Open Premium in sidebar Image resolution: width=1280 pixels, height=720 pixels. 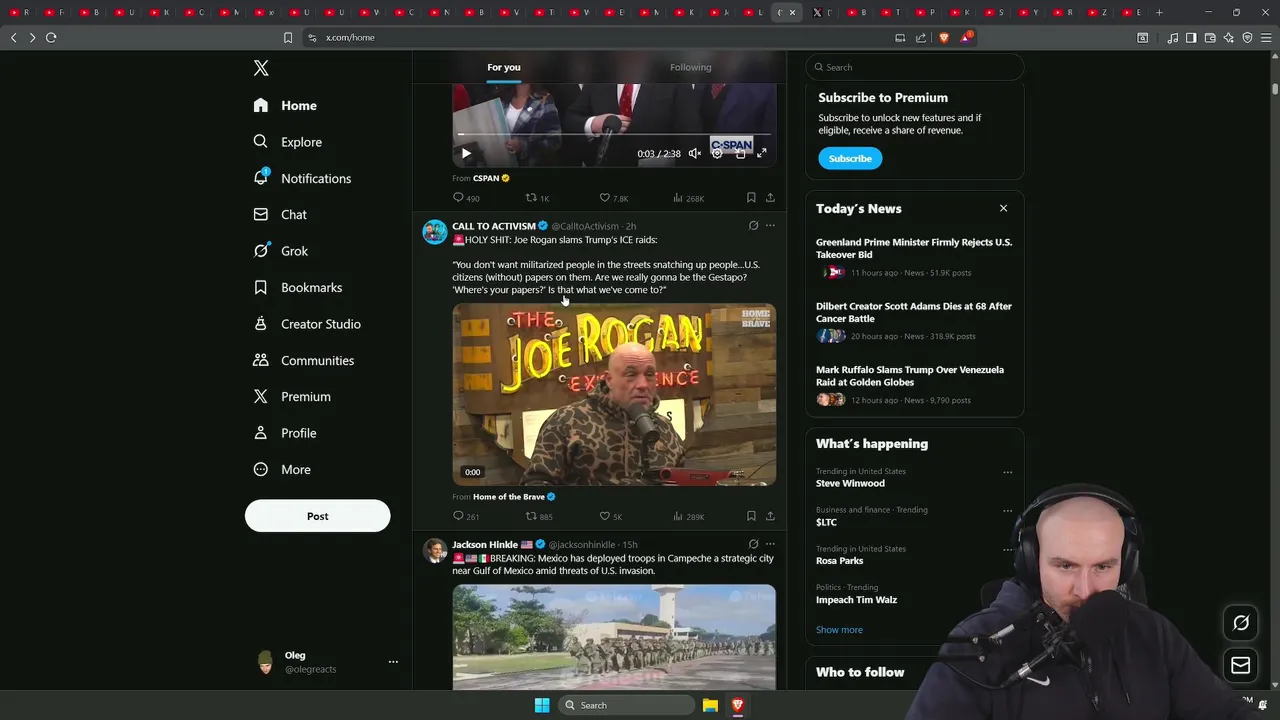pos(292,396)
